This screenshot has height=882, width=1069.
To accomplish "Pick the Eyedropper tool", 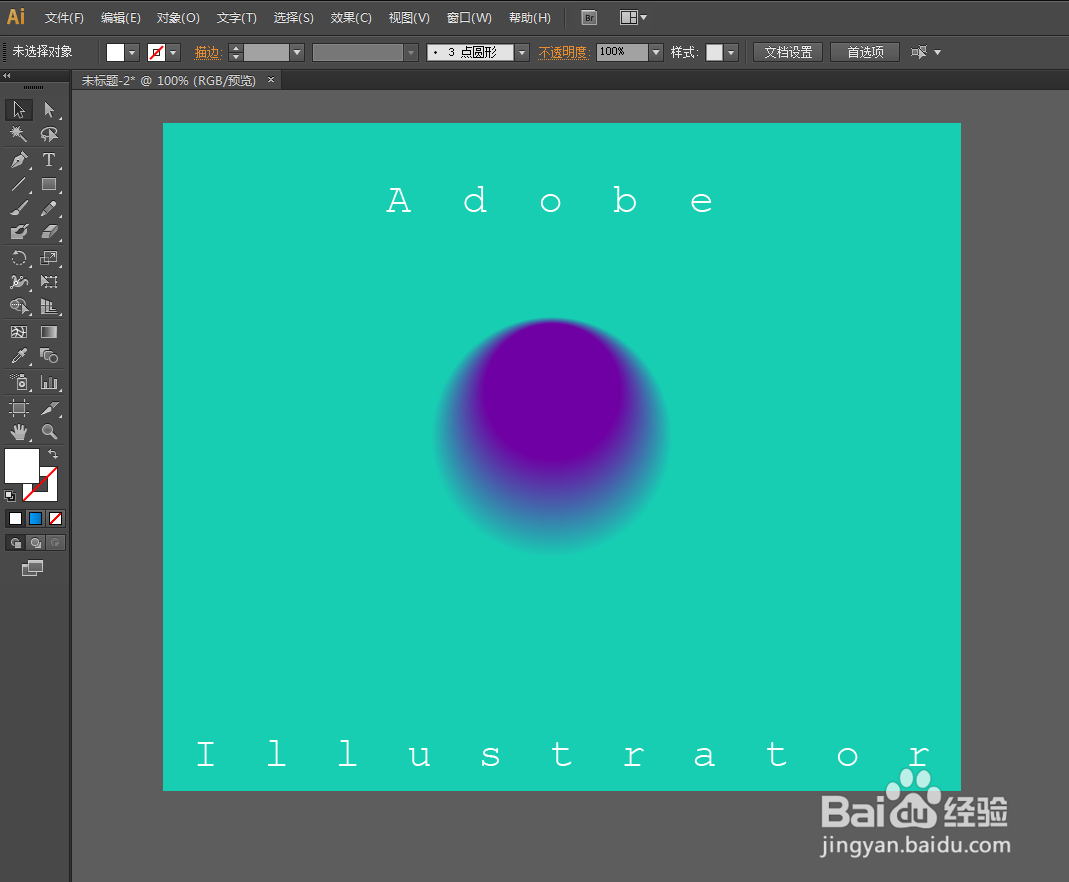I will tap(18, 356).
